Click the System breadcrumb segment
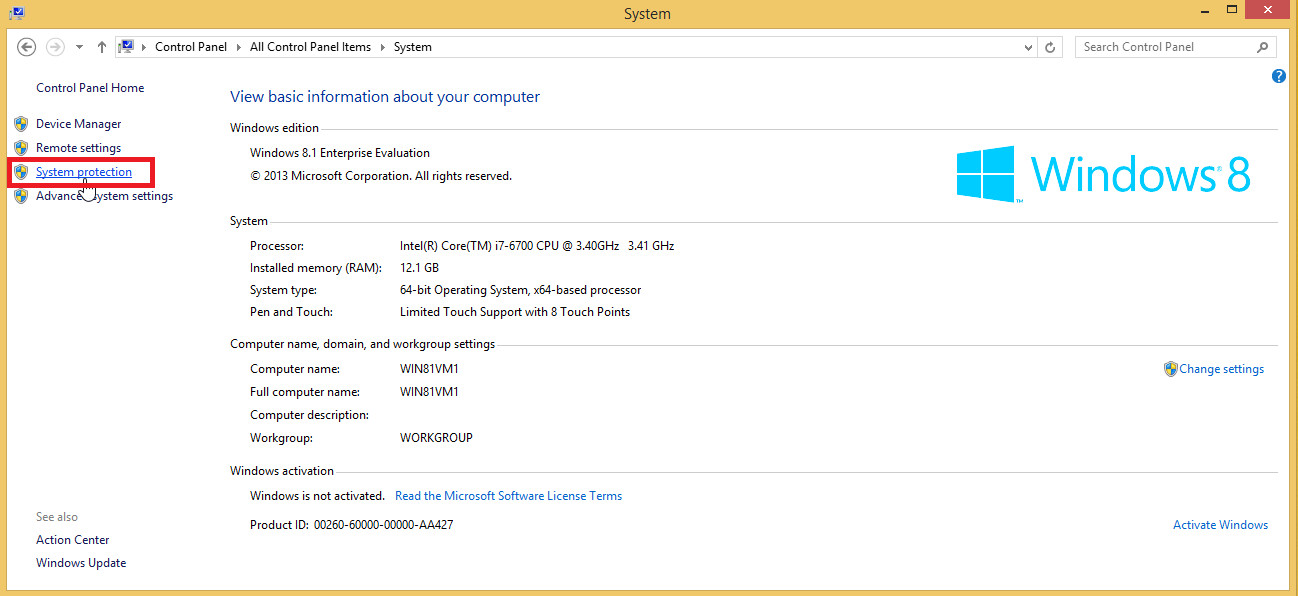1298x596 pixels. pyautogui.click(x=413, y=47)
